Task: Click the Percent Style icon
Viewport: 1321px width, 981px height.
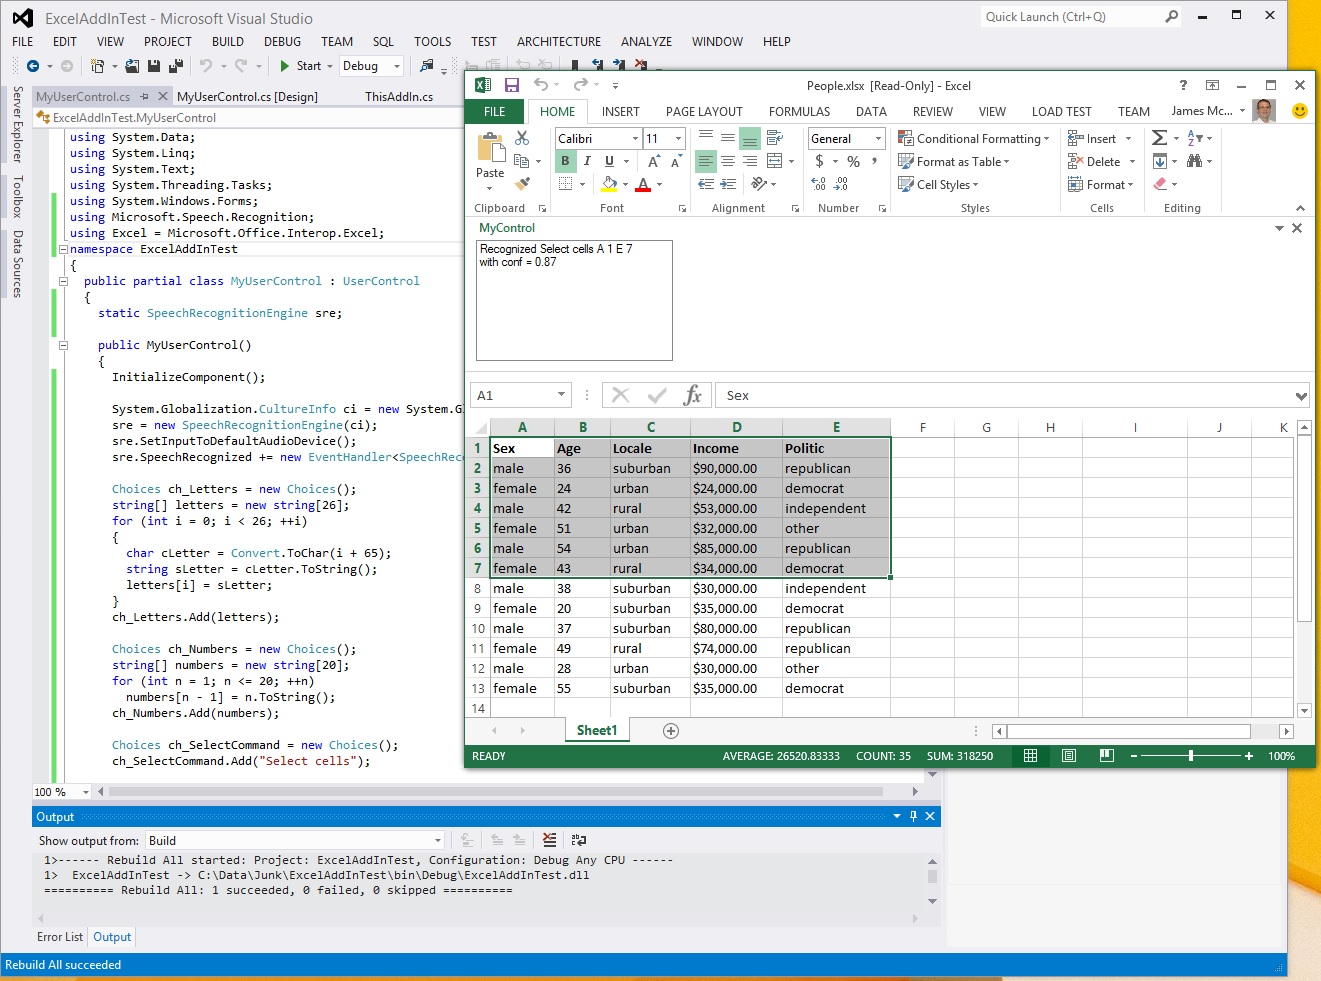Action: [853, 161]
